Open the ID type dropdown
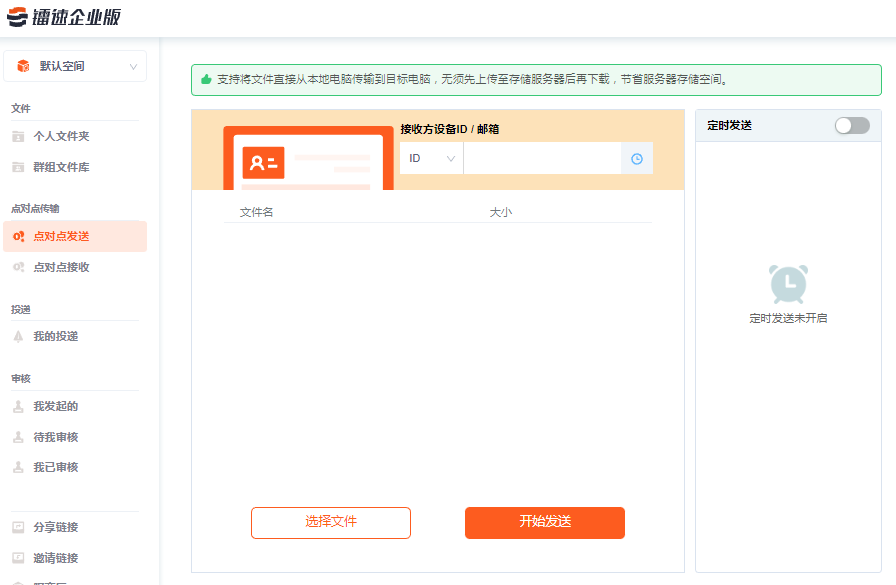Image resolution: width=896 pixels, height=585 pixels. [x=431, y=159]
